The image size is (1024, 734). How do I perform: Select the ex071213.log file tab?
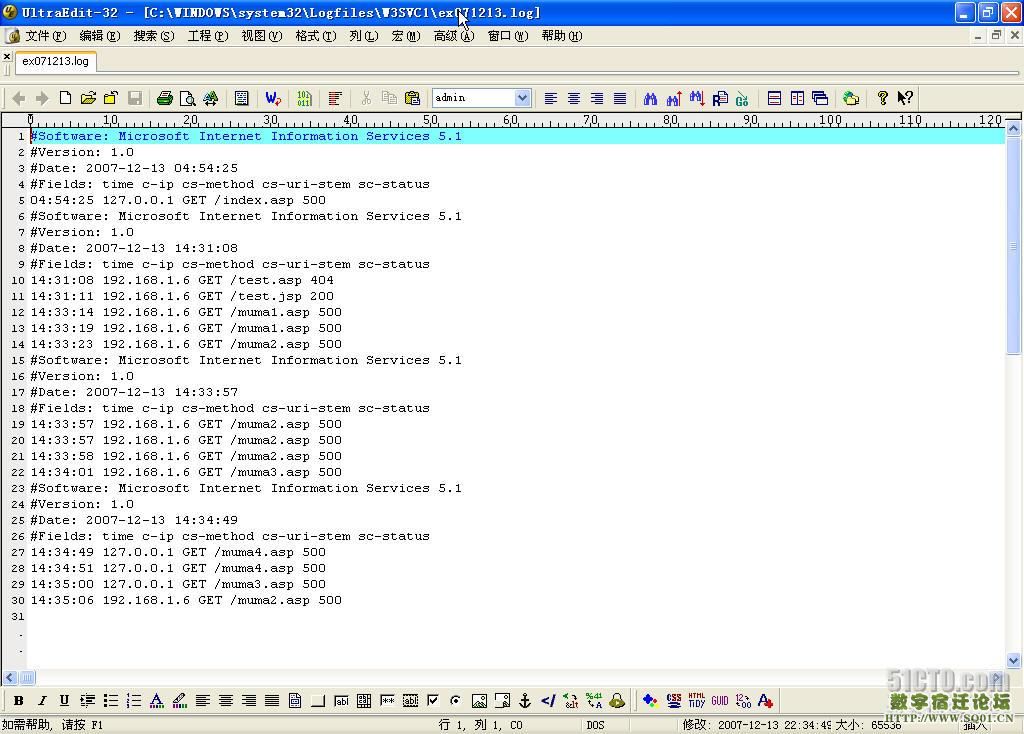point(56,61)
